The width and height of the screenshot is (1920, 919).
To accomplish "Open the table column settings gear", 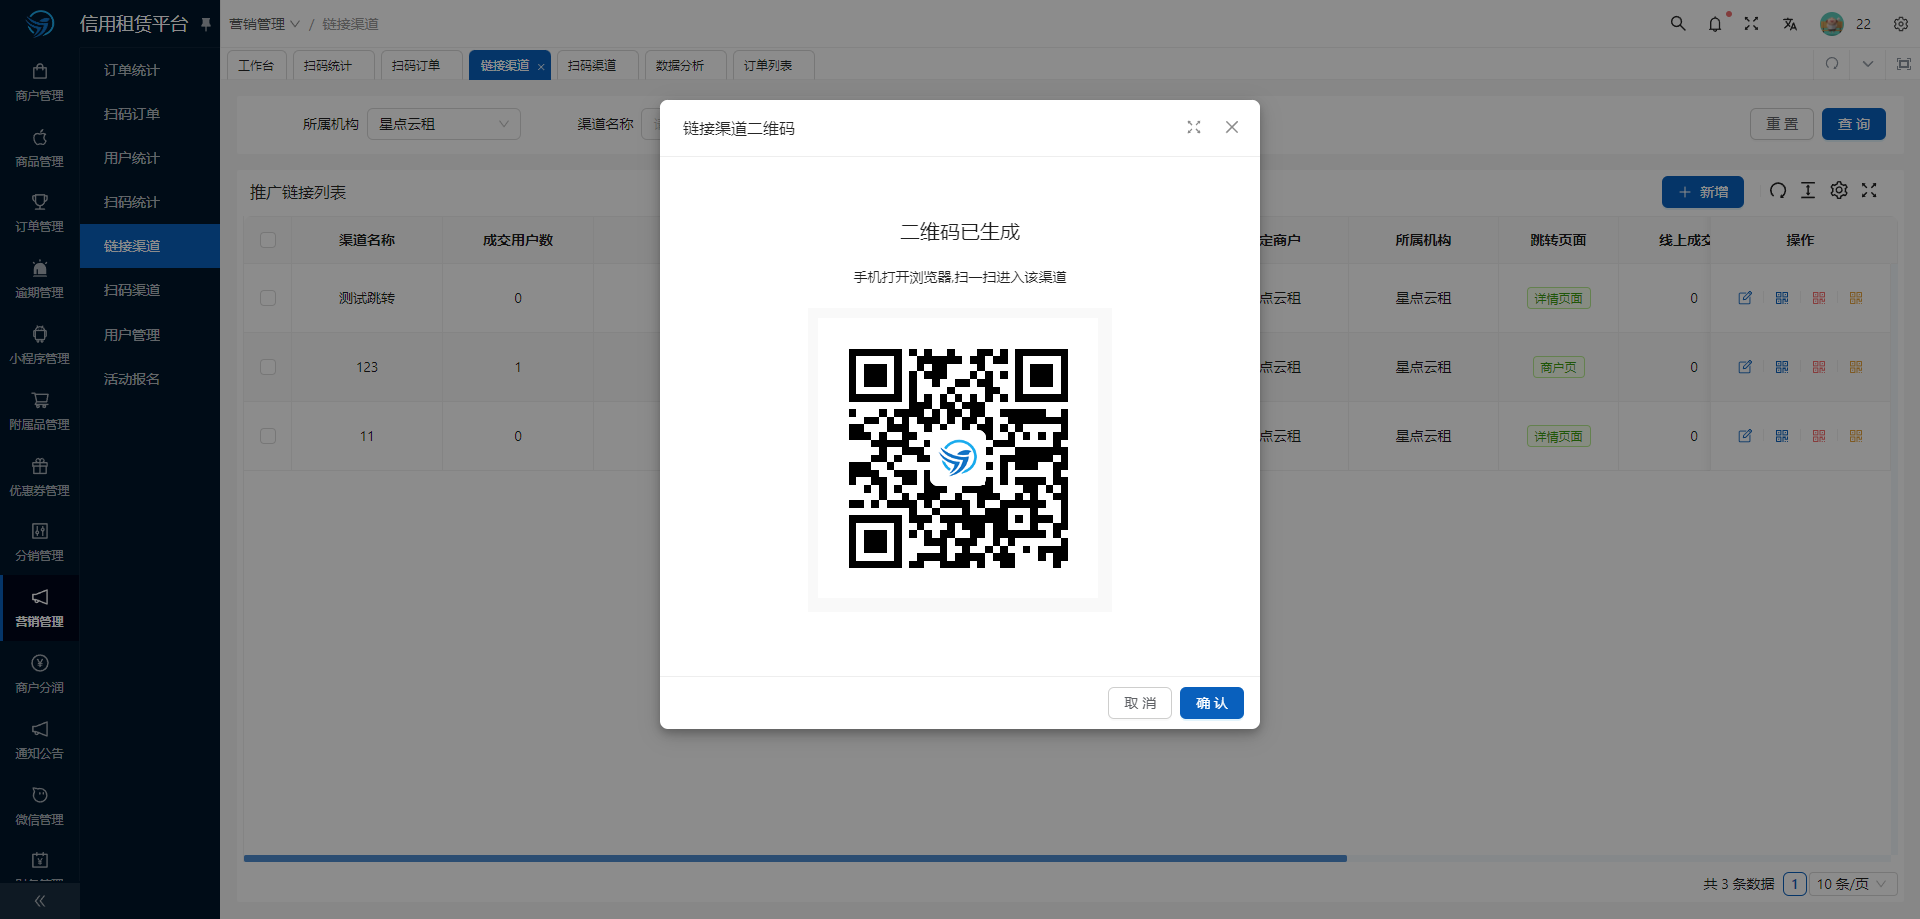I will click(1839, 190).
